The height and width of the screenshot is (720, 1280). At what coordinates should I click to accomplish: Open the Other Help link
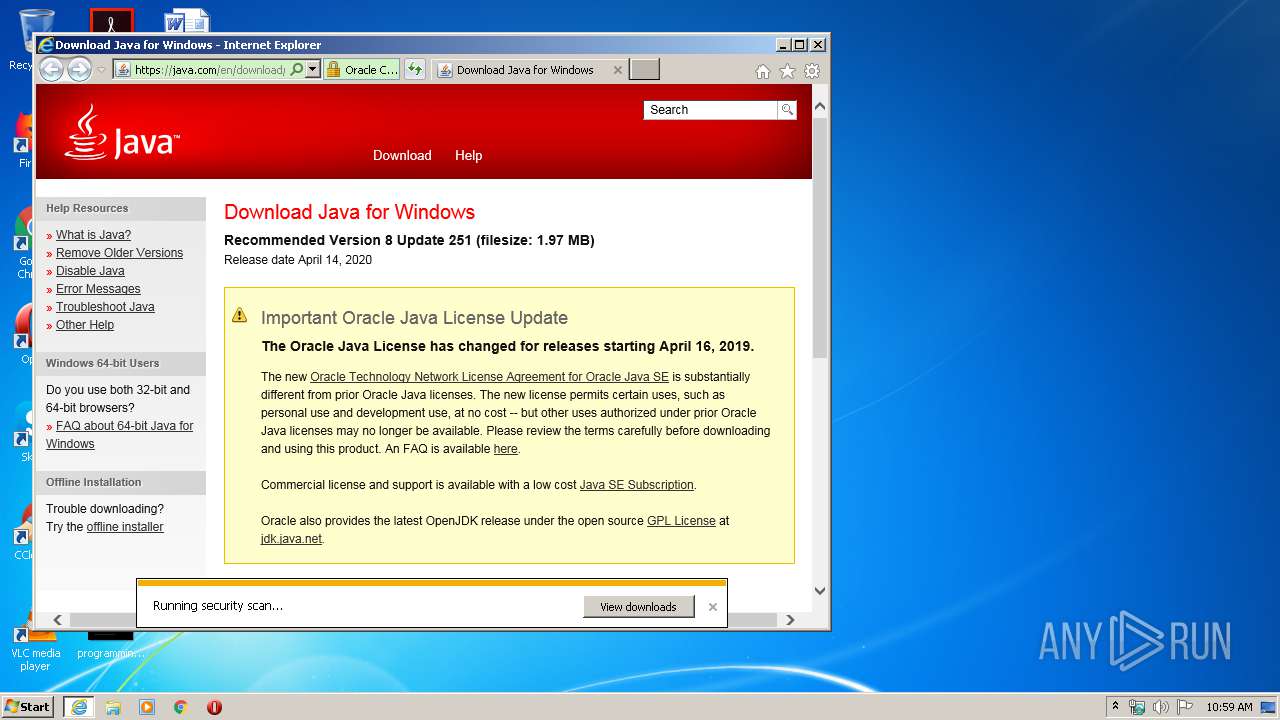click(85, 325)
